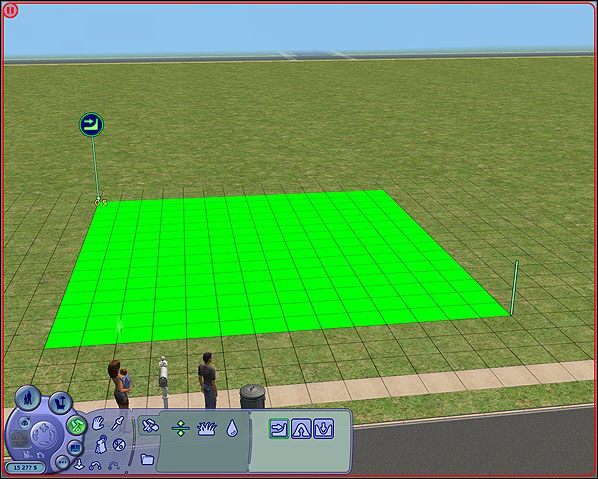
Task: Click the camera rotate control wheel
Action: (x=44, y=435)
